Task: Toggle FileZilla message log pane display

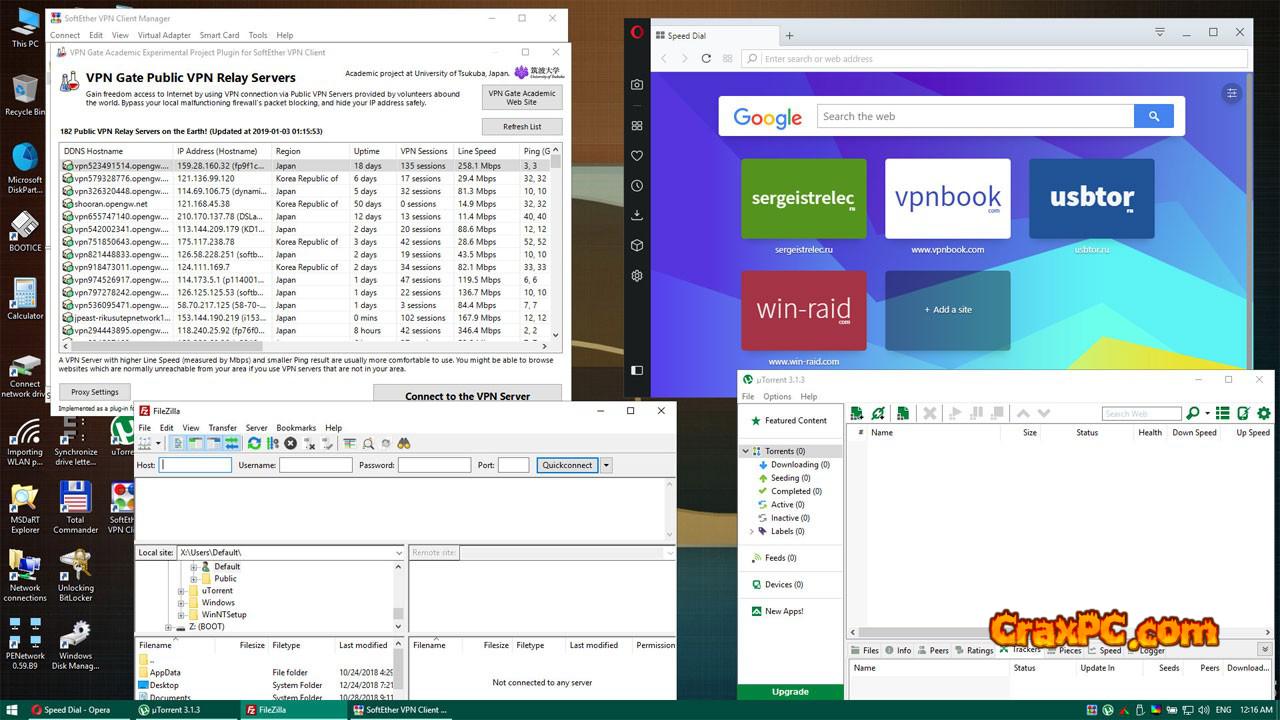Action: coord(179,443)
